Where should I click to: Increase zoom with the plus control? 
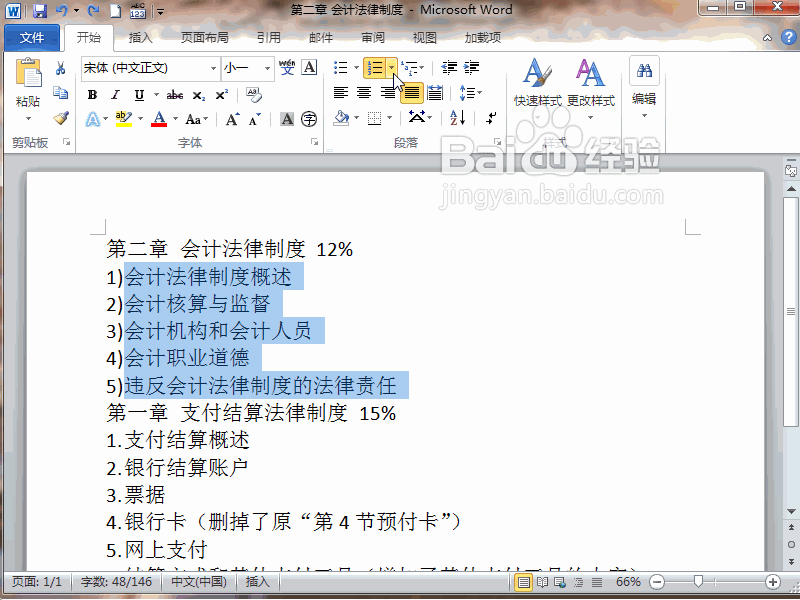point(772,581)
